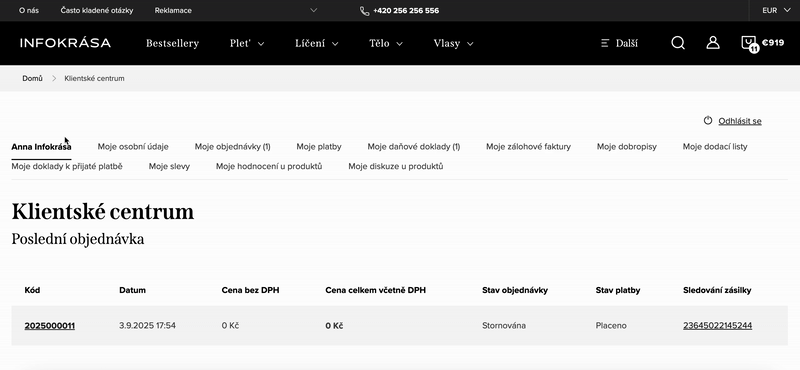Screen dimensions: 800x370
Task: Switch to Moje objednávky tab
Action: click(232, 146)
